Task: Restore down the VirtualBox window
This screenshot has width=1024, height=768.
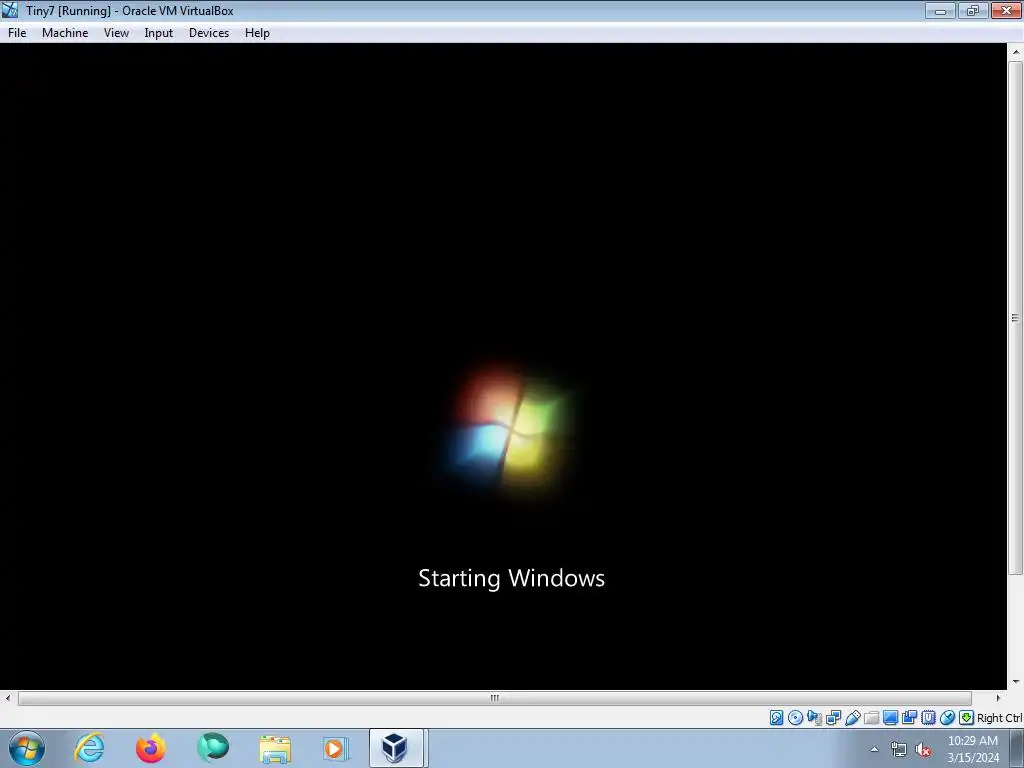Action: click(x=972, y=10)
